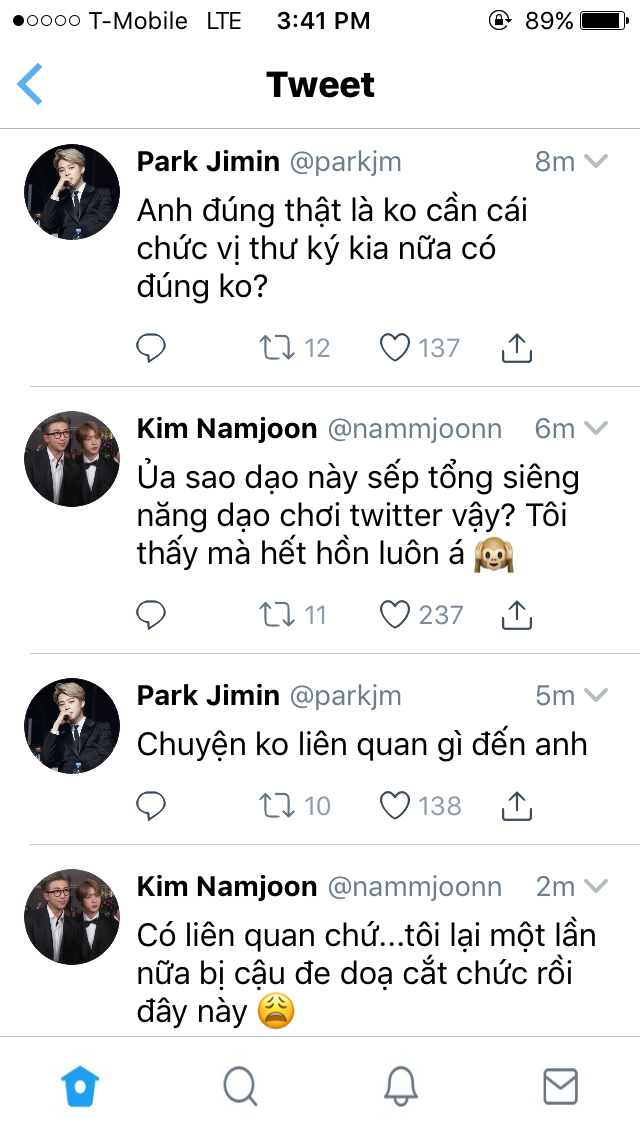Screen dimensions: 640x1136
Task: Expand chevron menu on Kim Namjoon's 2m tweet
Action: point(596,886)
